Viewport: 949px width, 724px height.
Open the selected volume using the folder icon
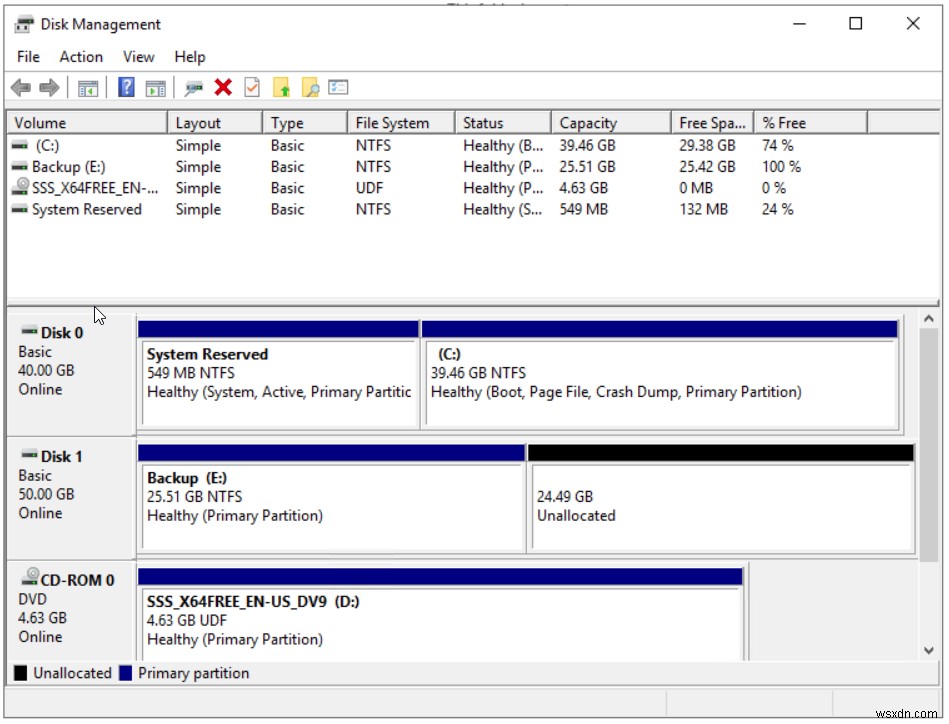coord(283,87)
